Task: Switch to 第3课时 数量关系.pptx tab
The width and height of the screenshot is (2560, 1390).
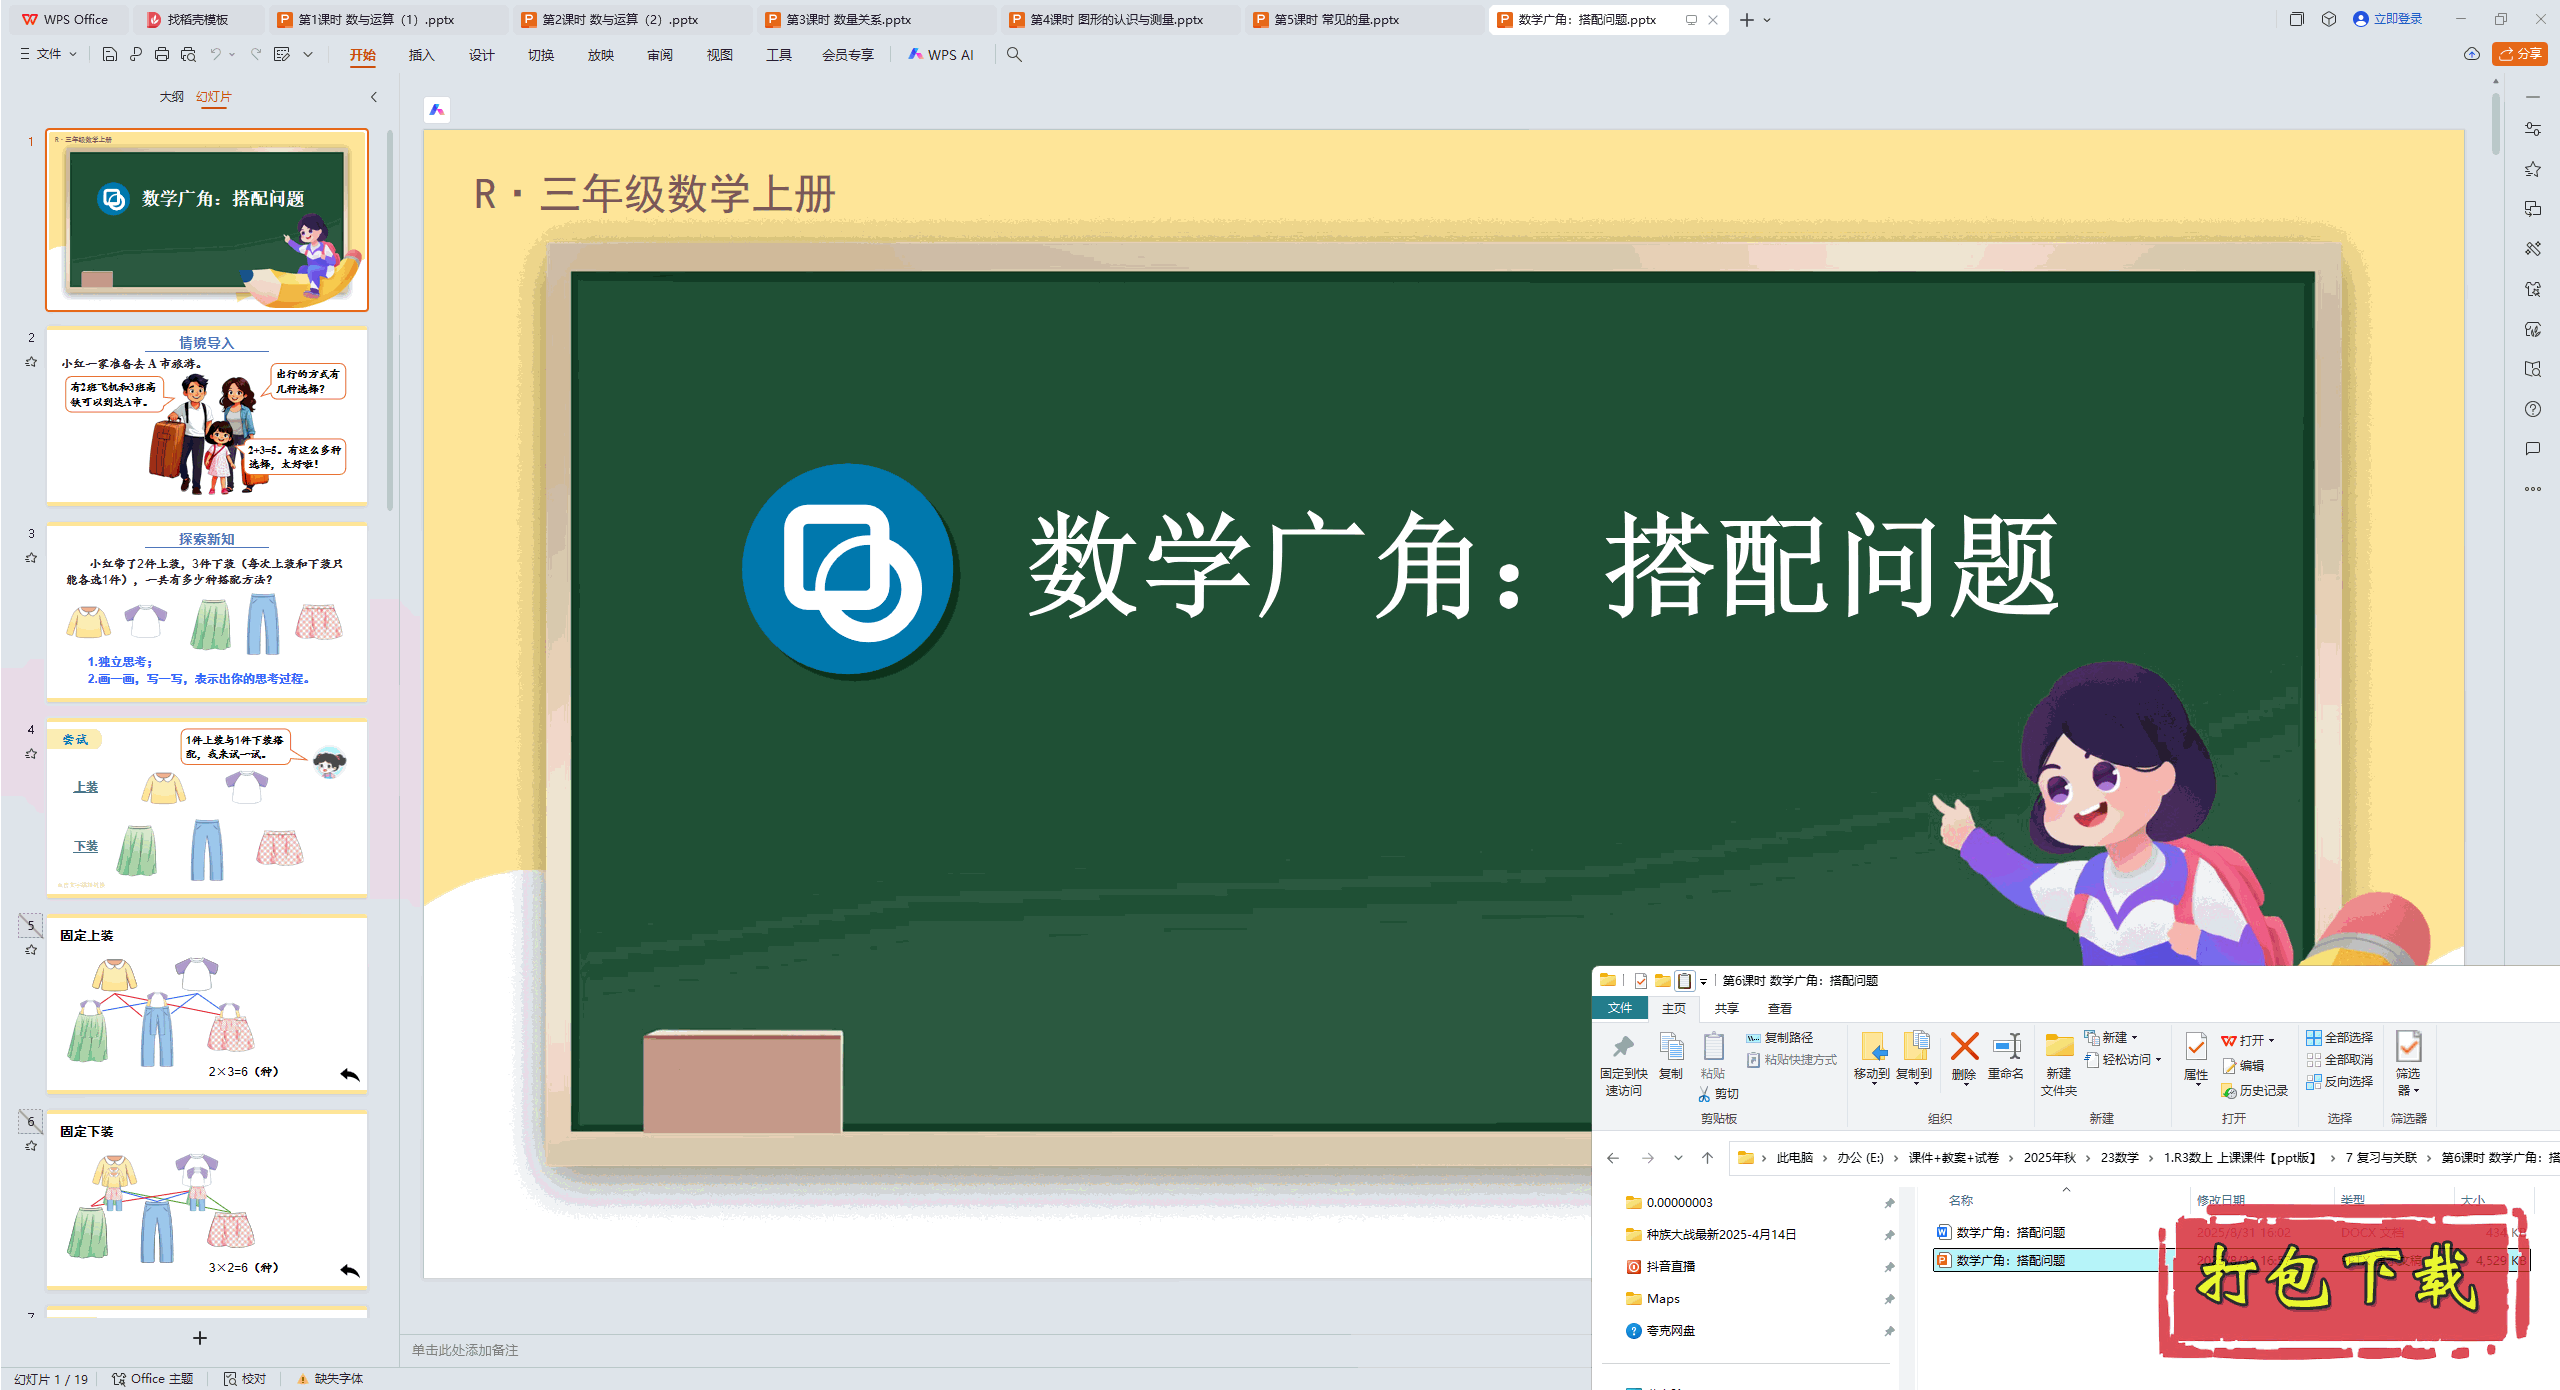Action: tap(848, 19)
